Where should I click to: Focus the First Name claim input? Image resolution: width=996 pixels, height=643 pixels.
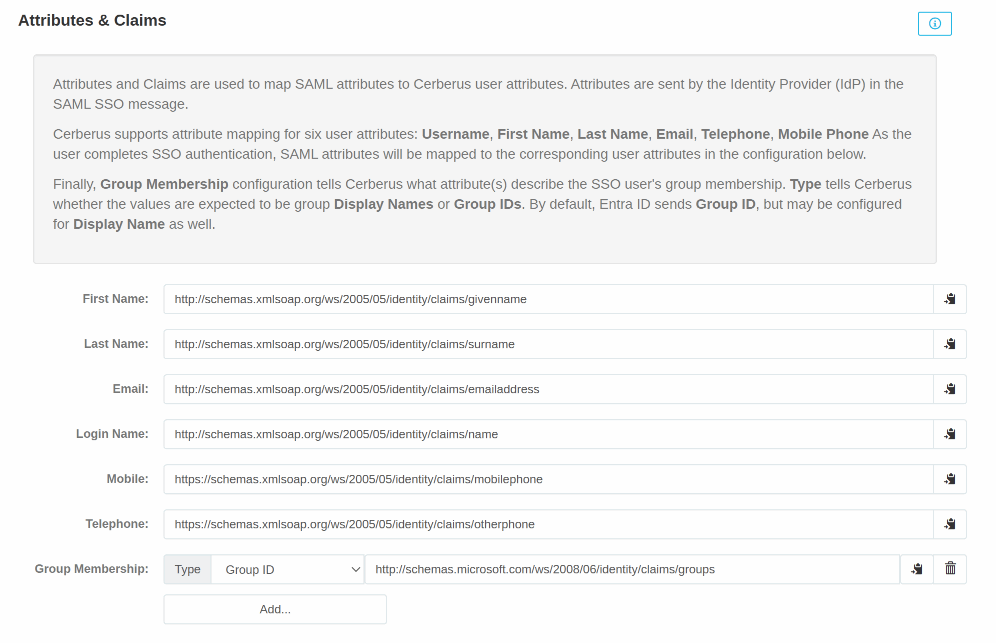tap(548, 299)
